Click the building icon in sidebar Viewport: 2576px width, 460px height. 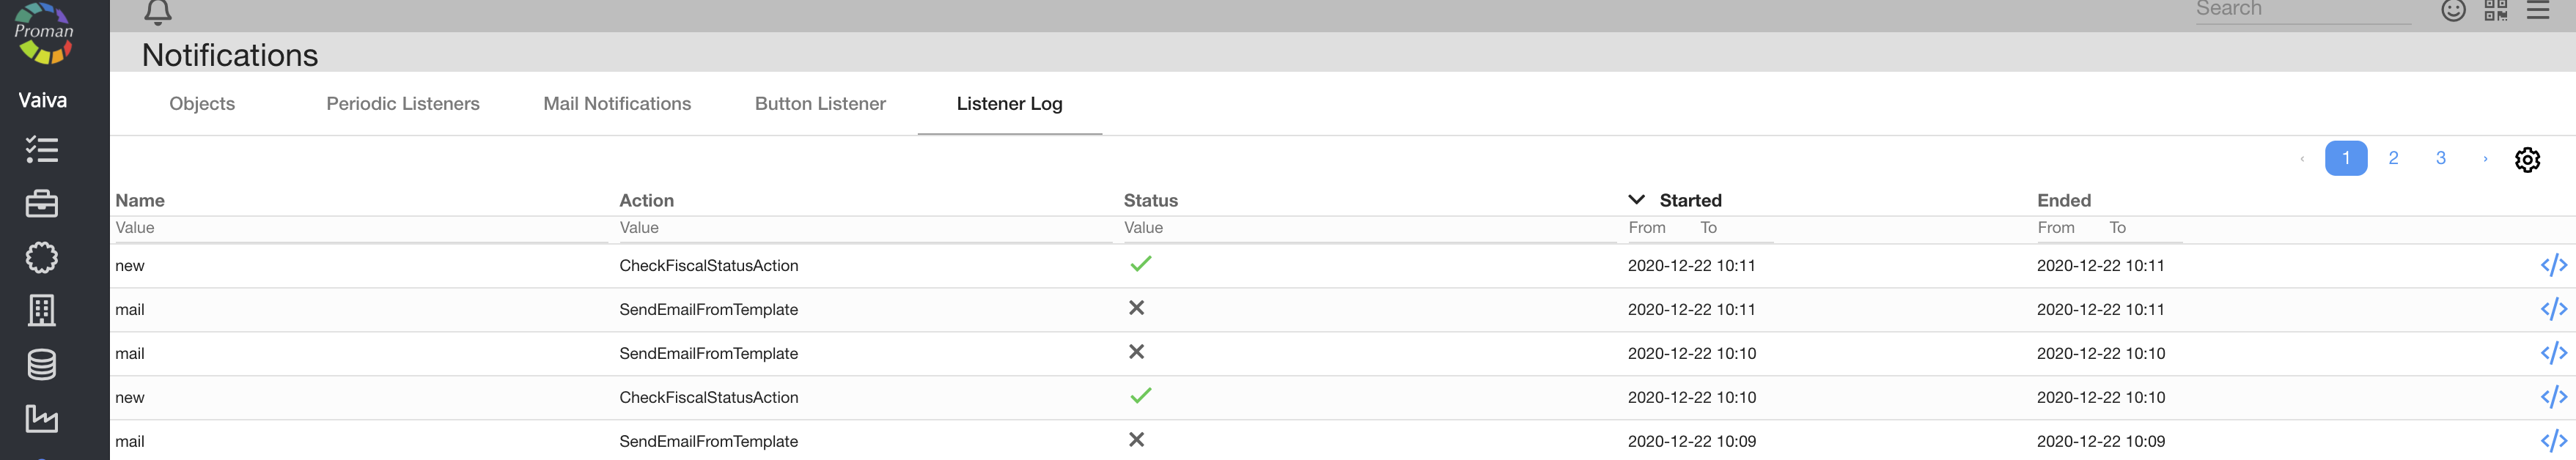point(41,310)
